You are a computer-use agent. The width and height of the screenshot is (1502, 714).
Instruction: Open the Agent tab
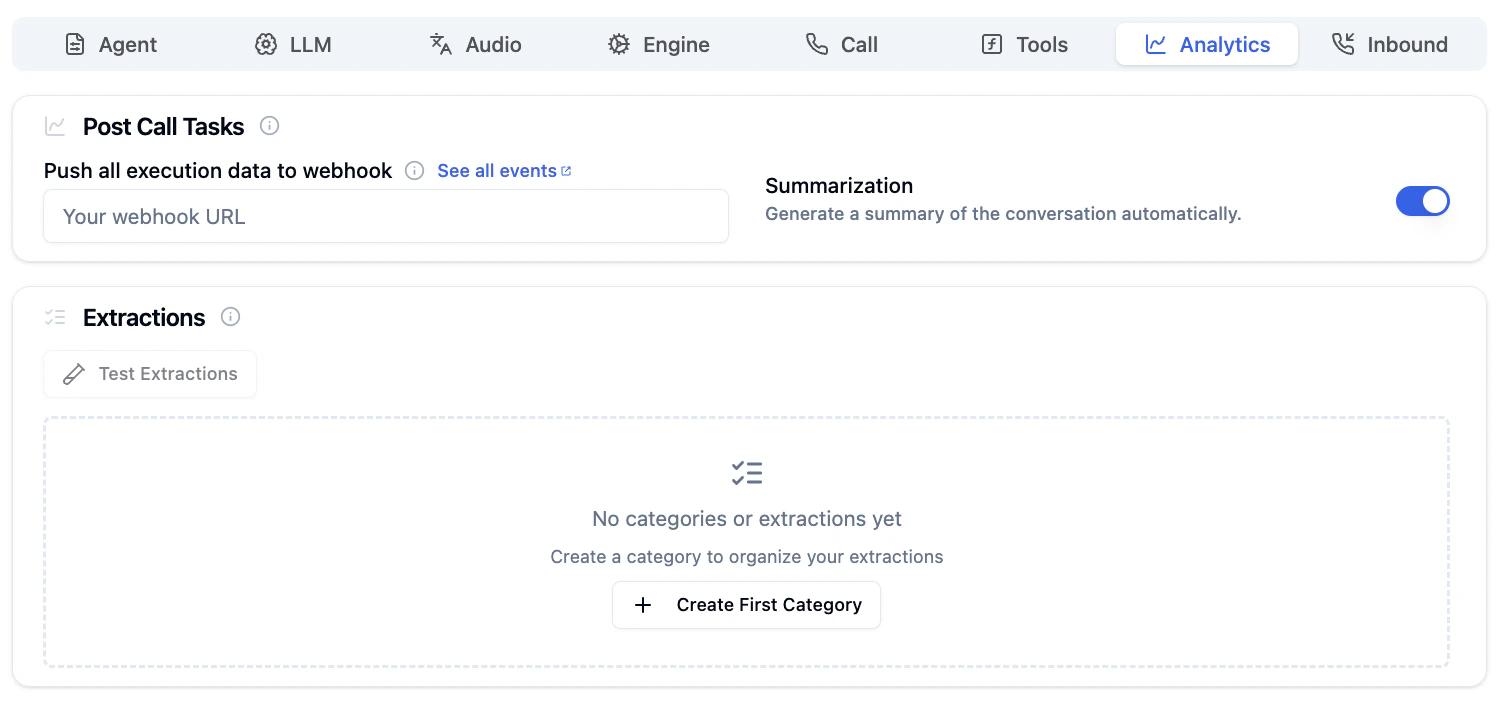point(110,44)
